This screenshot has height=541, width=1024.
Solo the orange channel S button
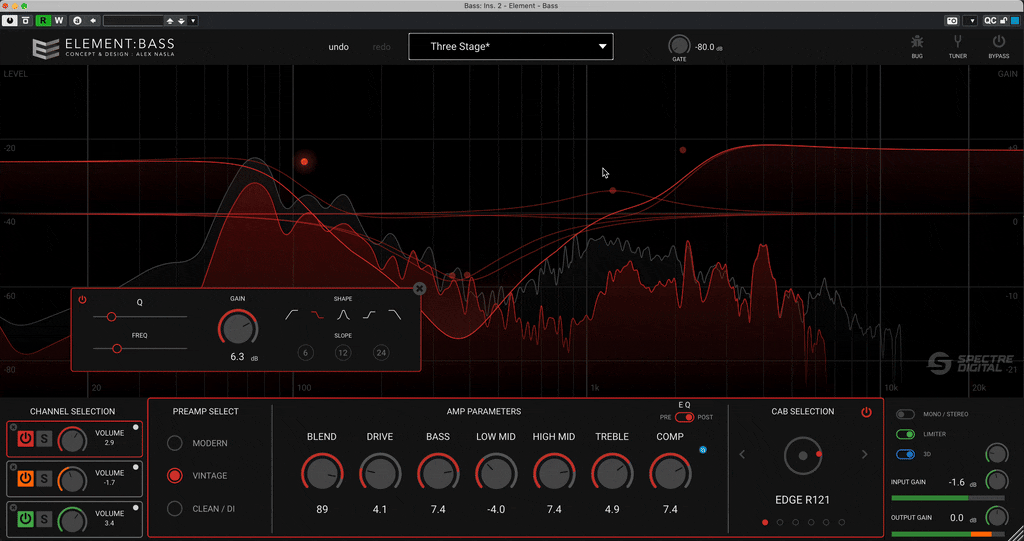pyautogui.click(x=44, y=478)
